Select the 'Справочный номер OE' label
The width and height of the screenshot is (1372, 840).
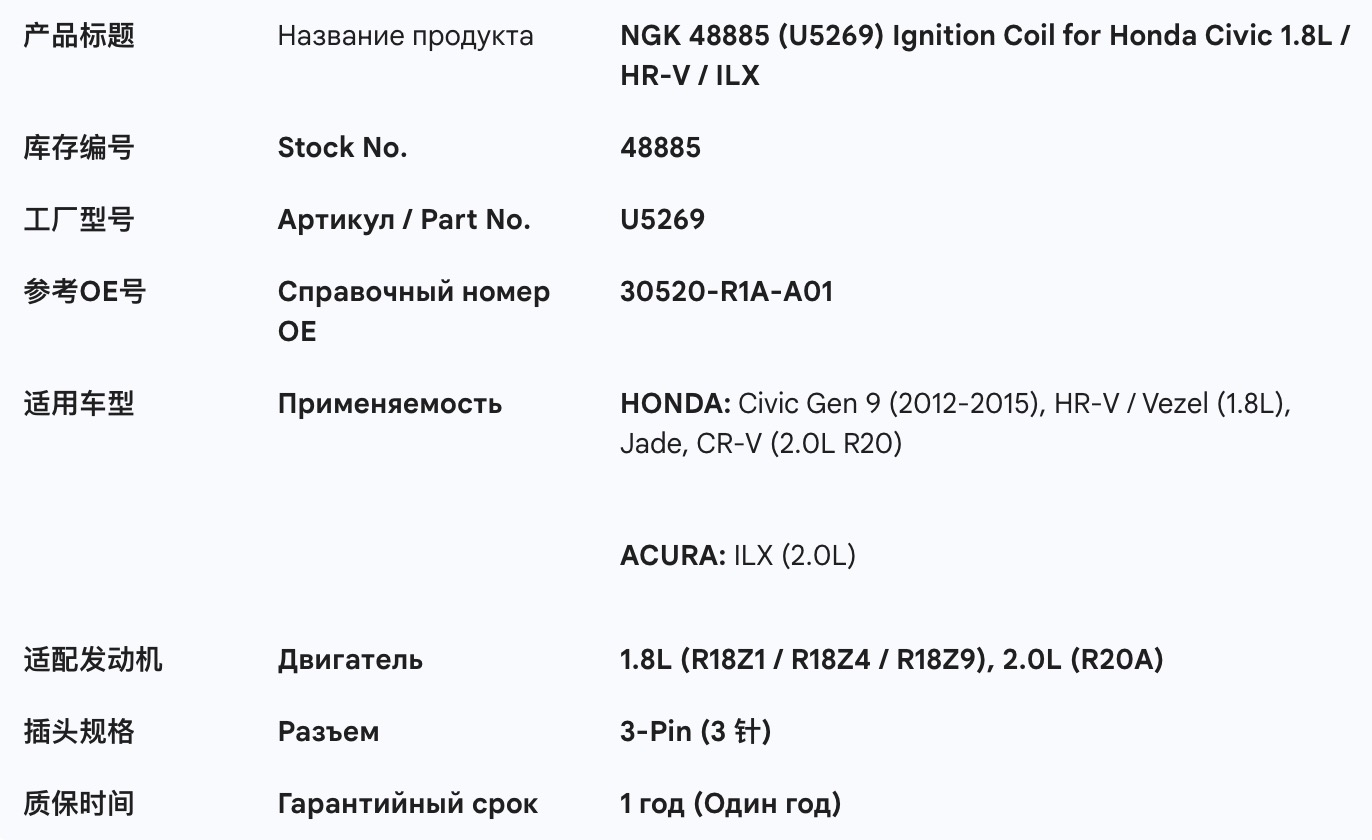(x=413, y=311)
